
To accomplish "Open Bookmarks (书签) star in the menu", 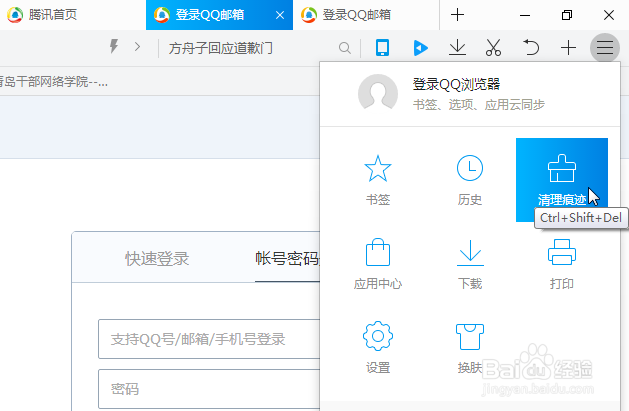I will [x=377, y=180].
